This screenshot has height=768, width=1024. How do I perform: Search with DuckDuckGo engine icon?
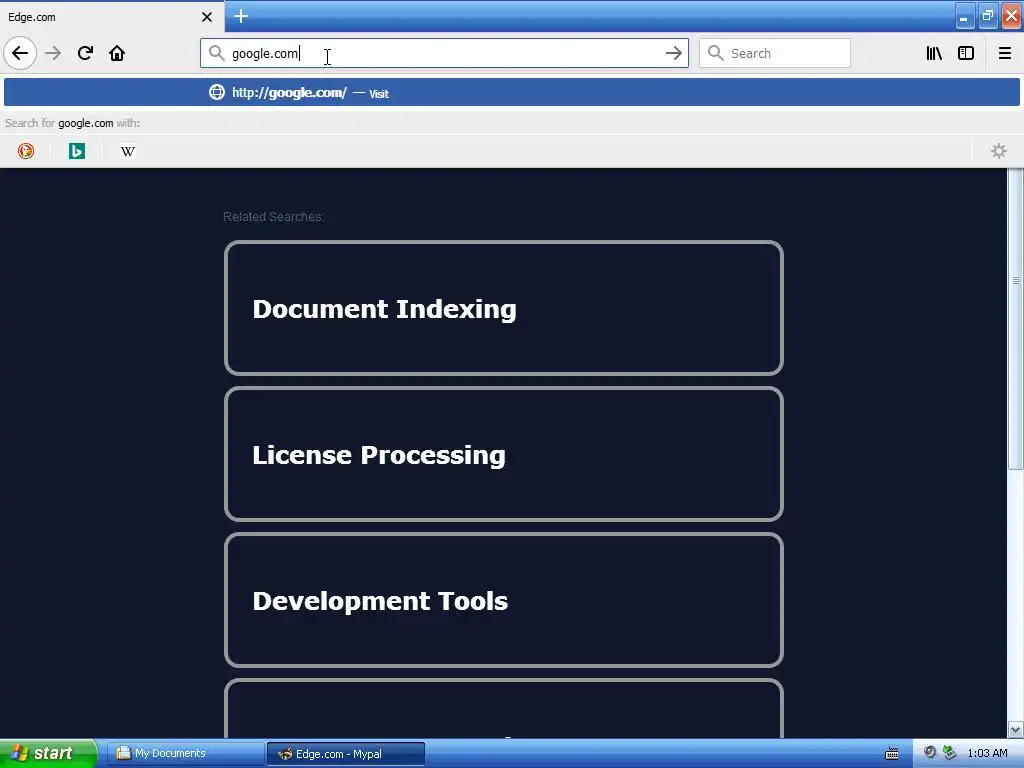point(25,151)
